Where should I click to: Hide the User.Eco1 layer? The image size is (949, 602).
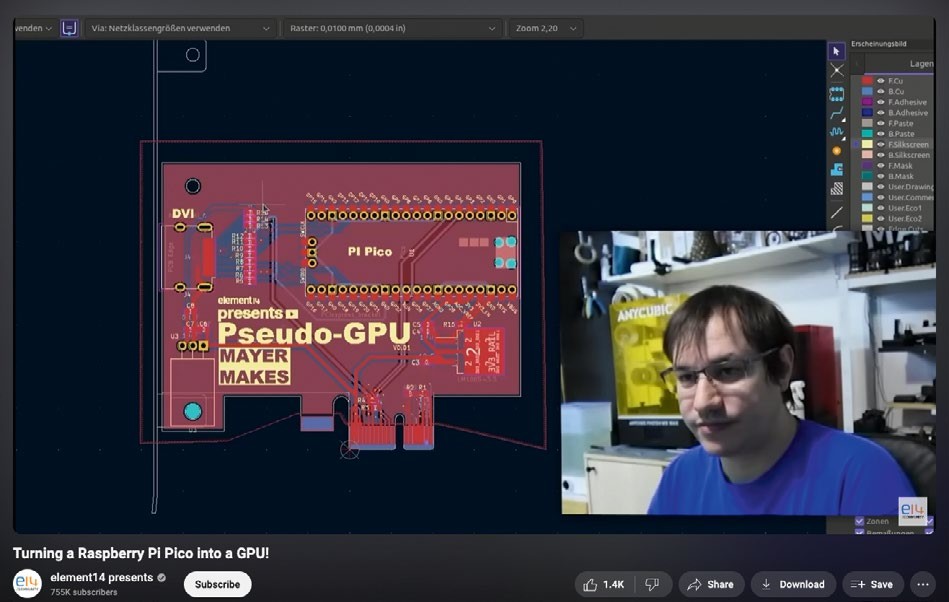(881, 208)
